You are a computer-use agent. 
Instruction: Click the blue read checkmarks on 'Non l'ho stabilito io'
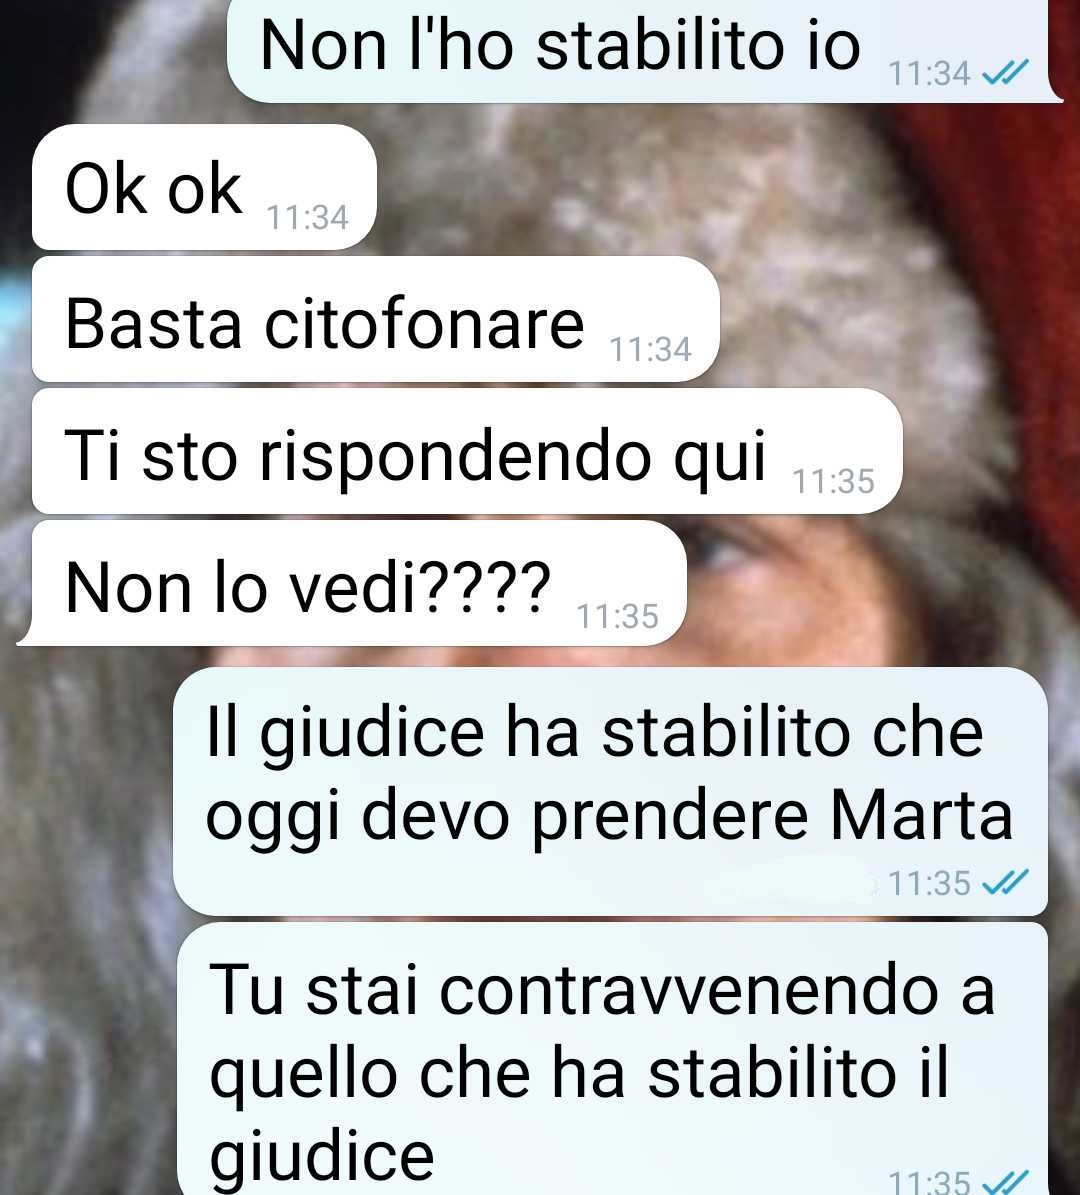[1005, 72]
